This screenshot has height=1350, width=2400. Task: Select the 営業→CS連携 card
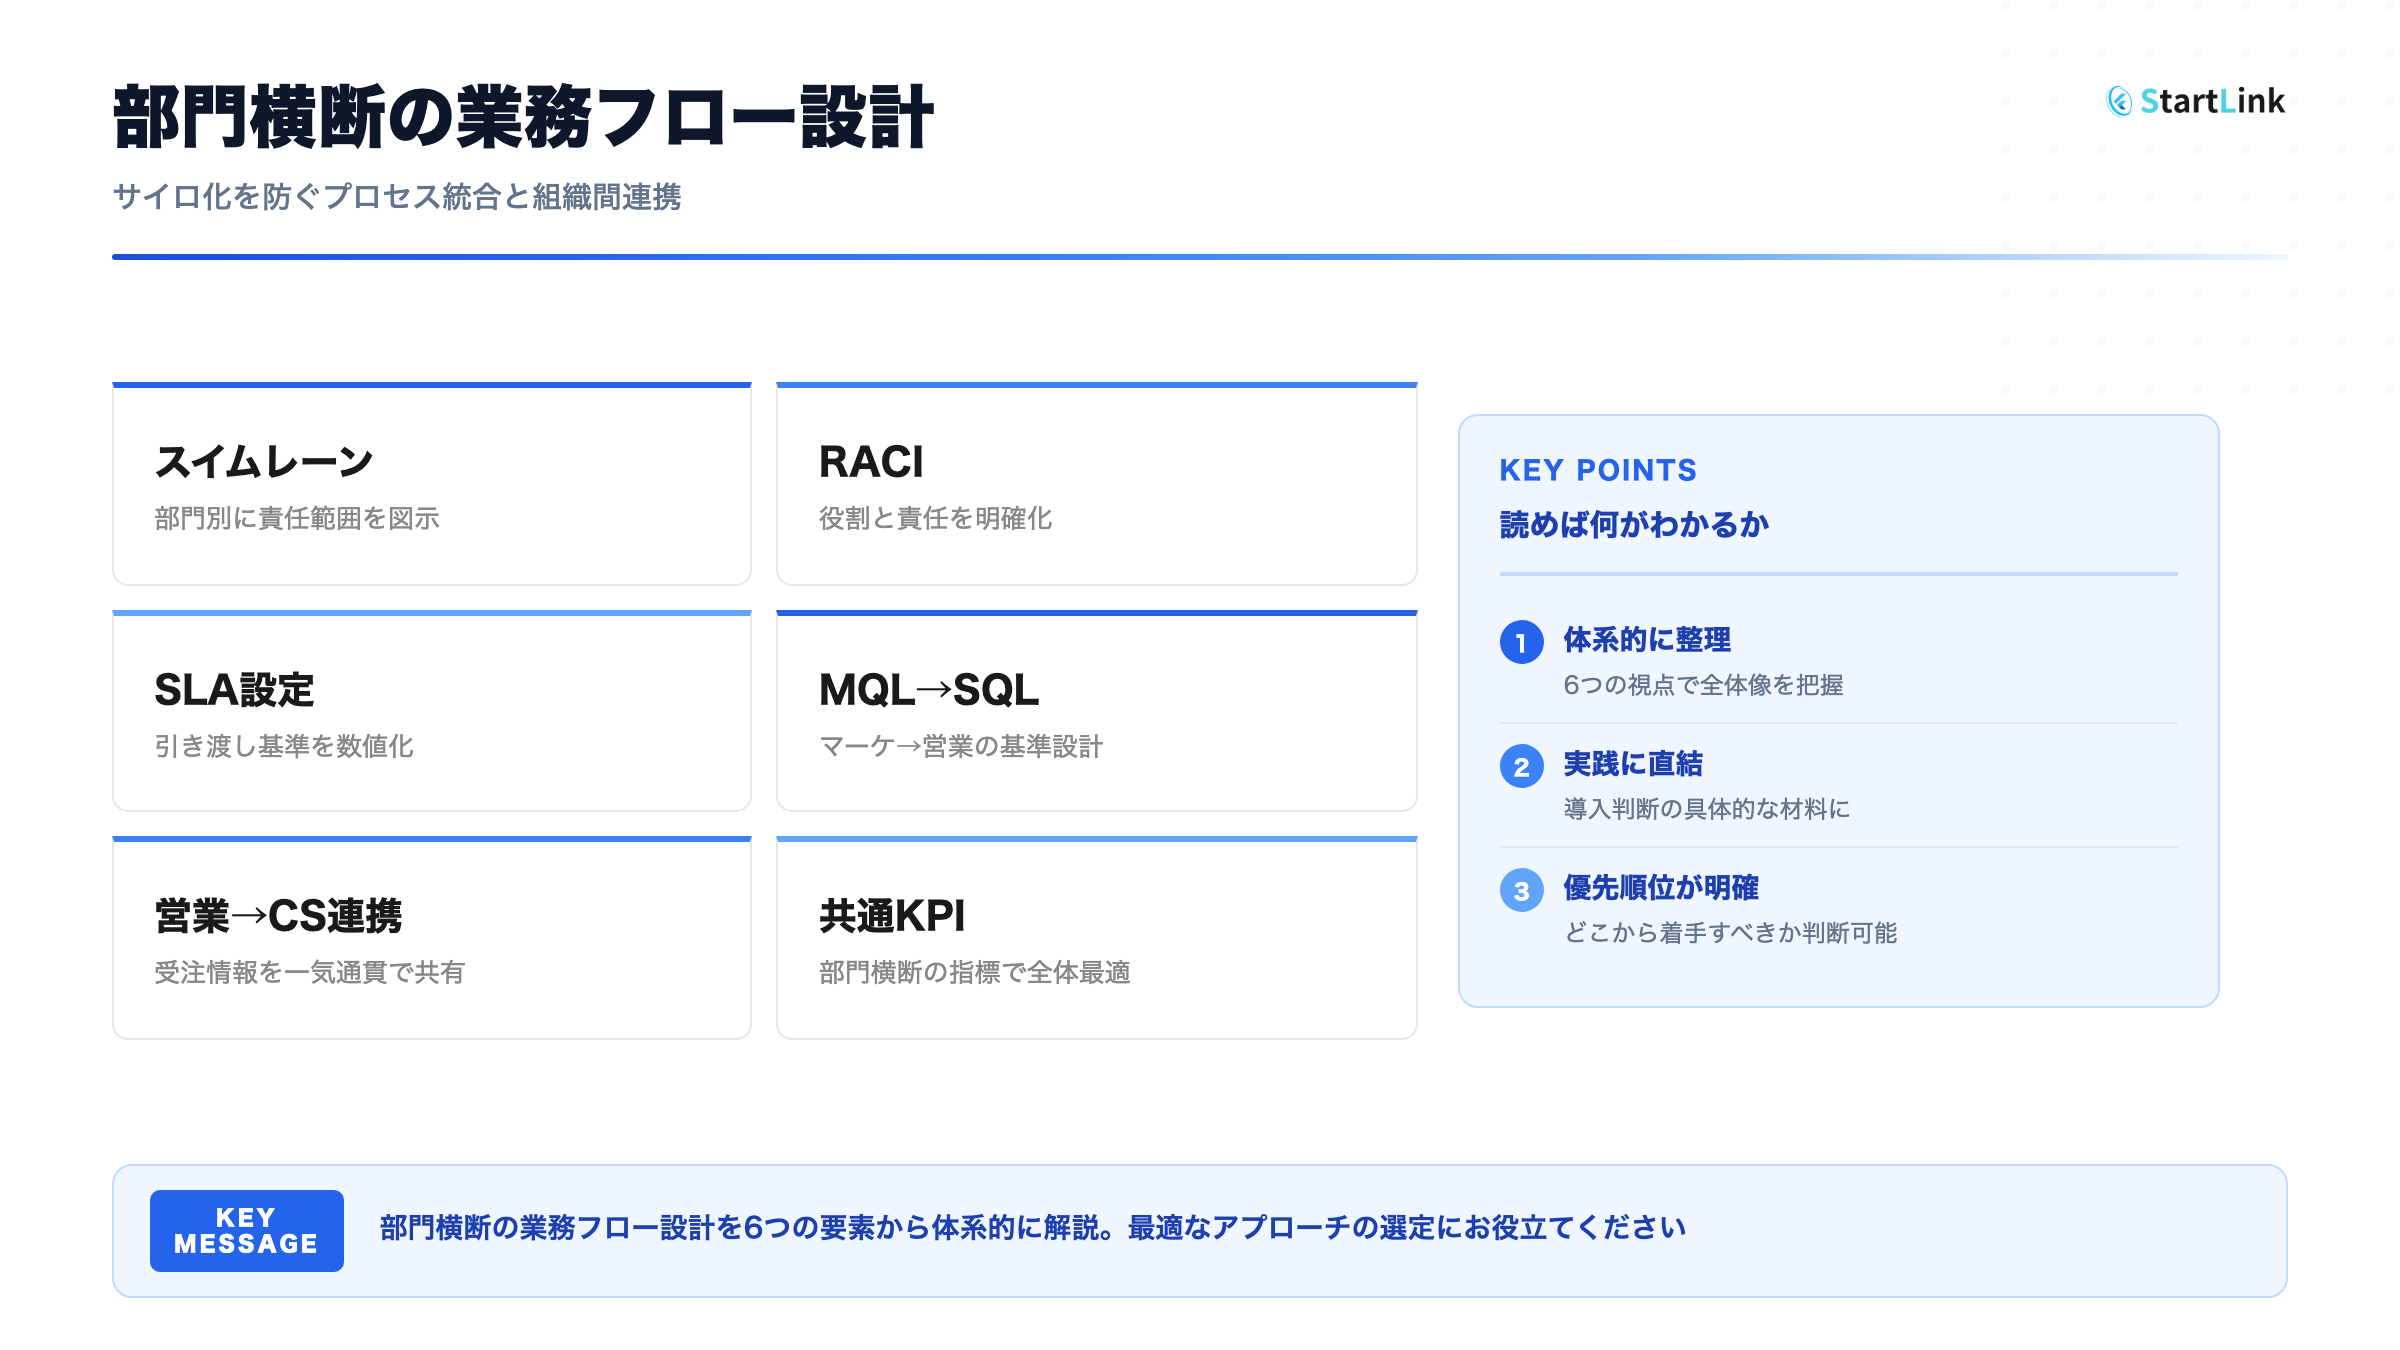tap(431, 939)
